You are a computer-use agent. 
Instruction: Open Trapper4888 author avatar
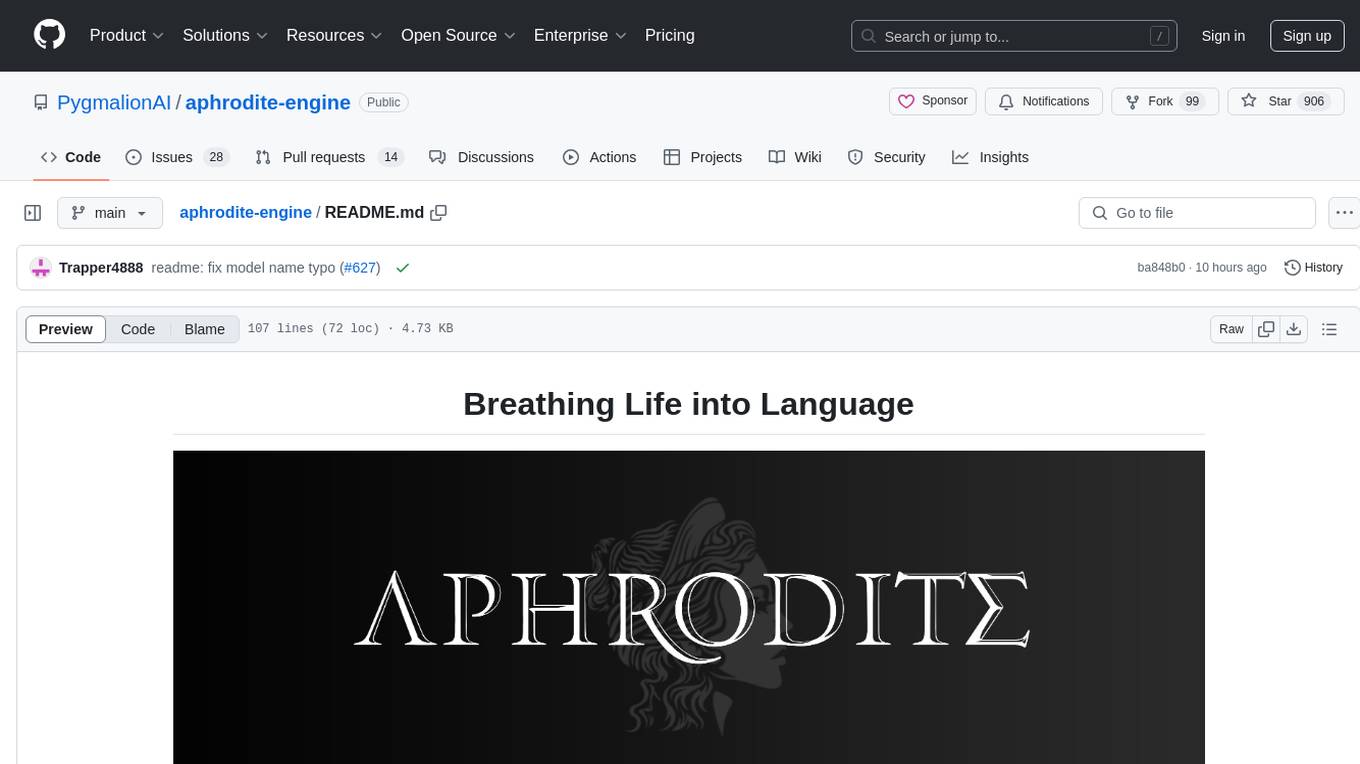coord(41,268)
